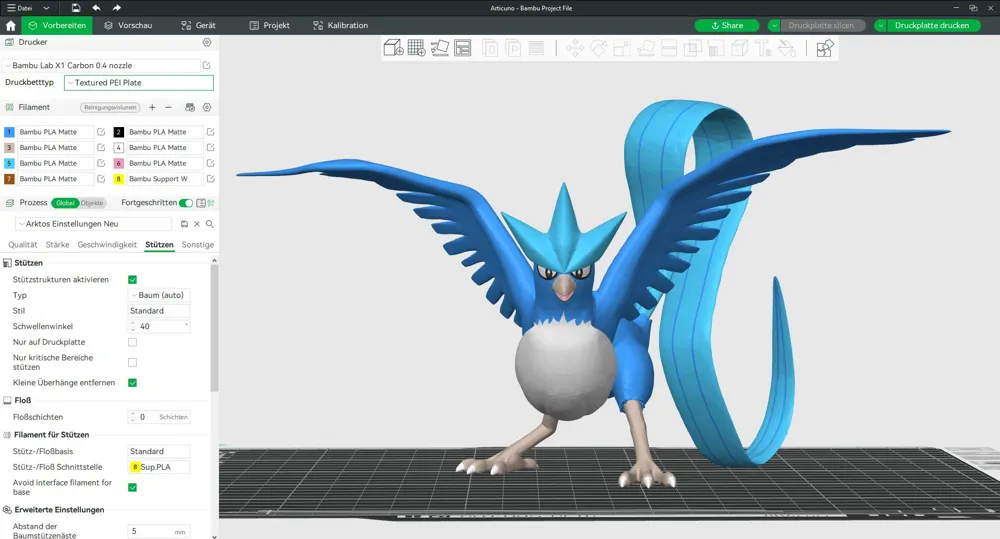1000x539 pixels.
Task: Open printer settings gear in Drucker header
Action: [x=207, y=42]
